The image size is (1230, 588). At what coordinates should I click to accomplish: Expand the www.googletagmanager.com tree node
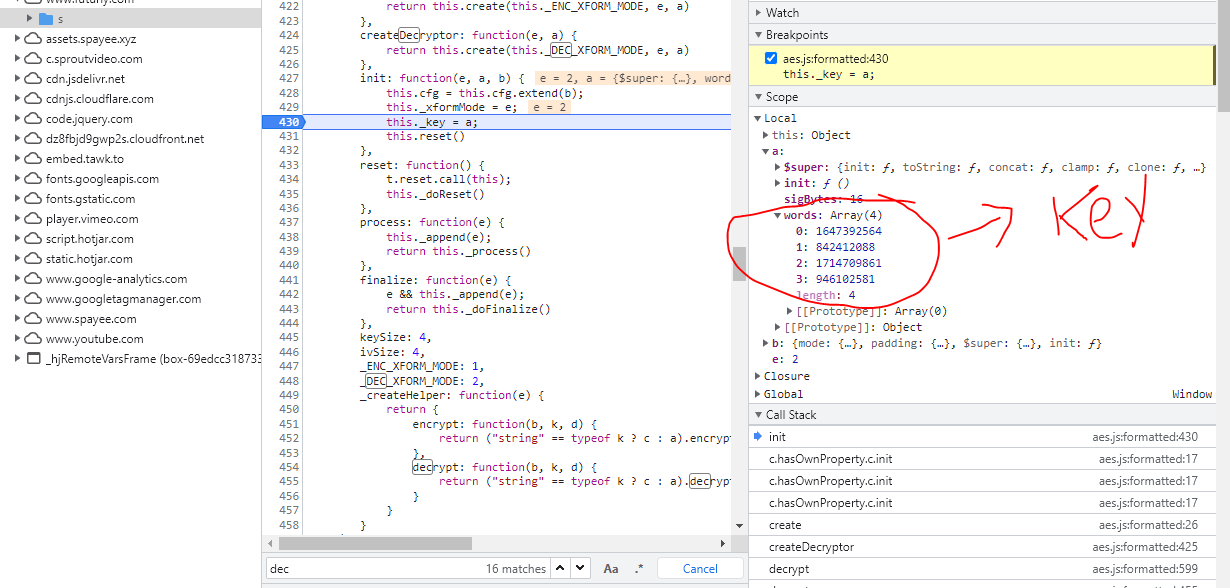[18, 299]
